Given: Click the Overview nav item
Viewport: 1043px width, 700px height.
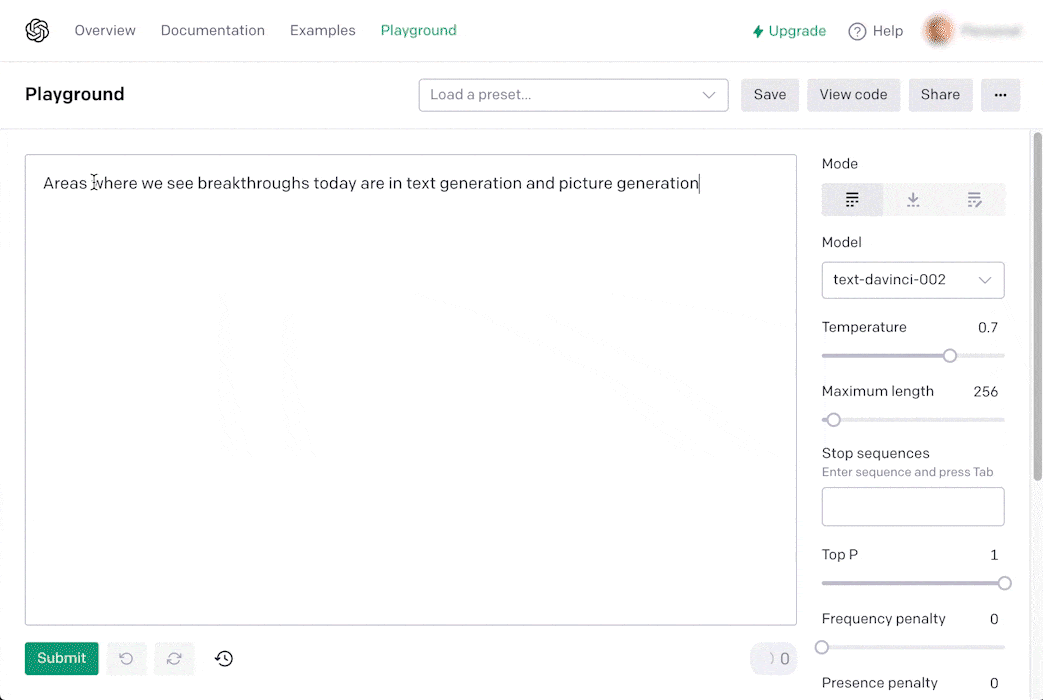Looking at the screenshot, I should click(x=105, y=31).
